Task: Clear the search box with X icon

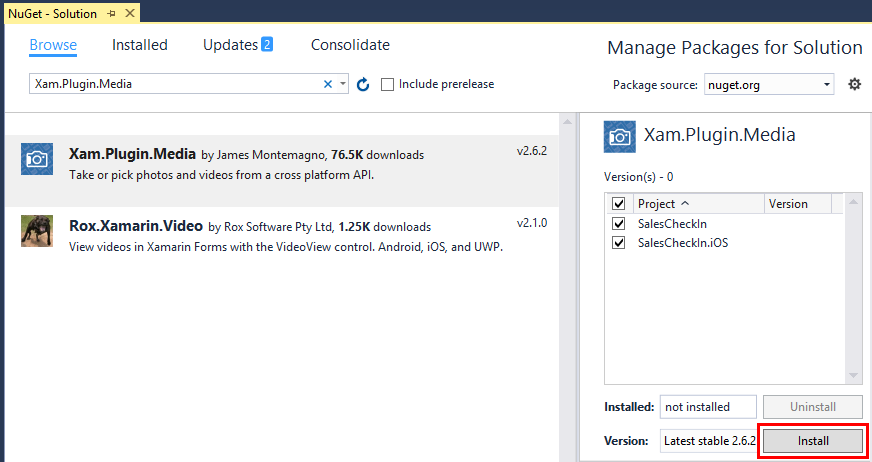Action: click(328, 84)
